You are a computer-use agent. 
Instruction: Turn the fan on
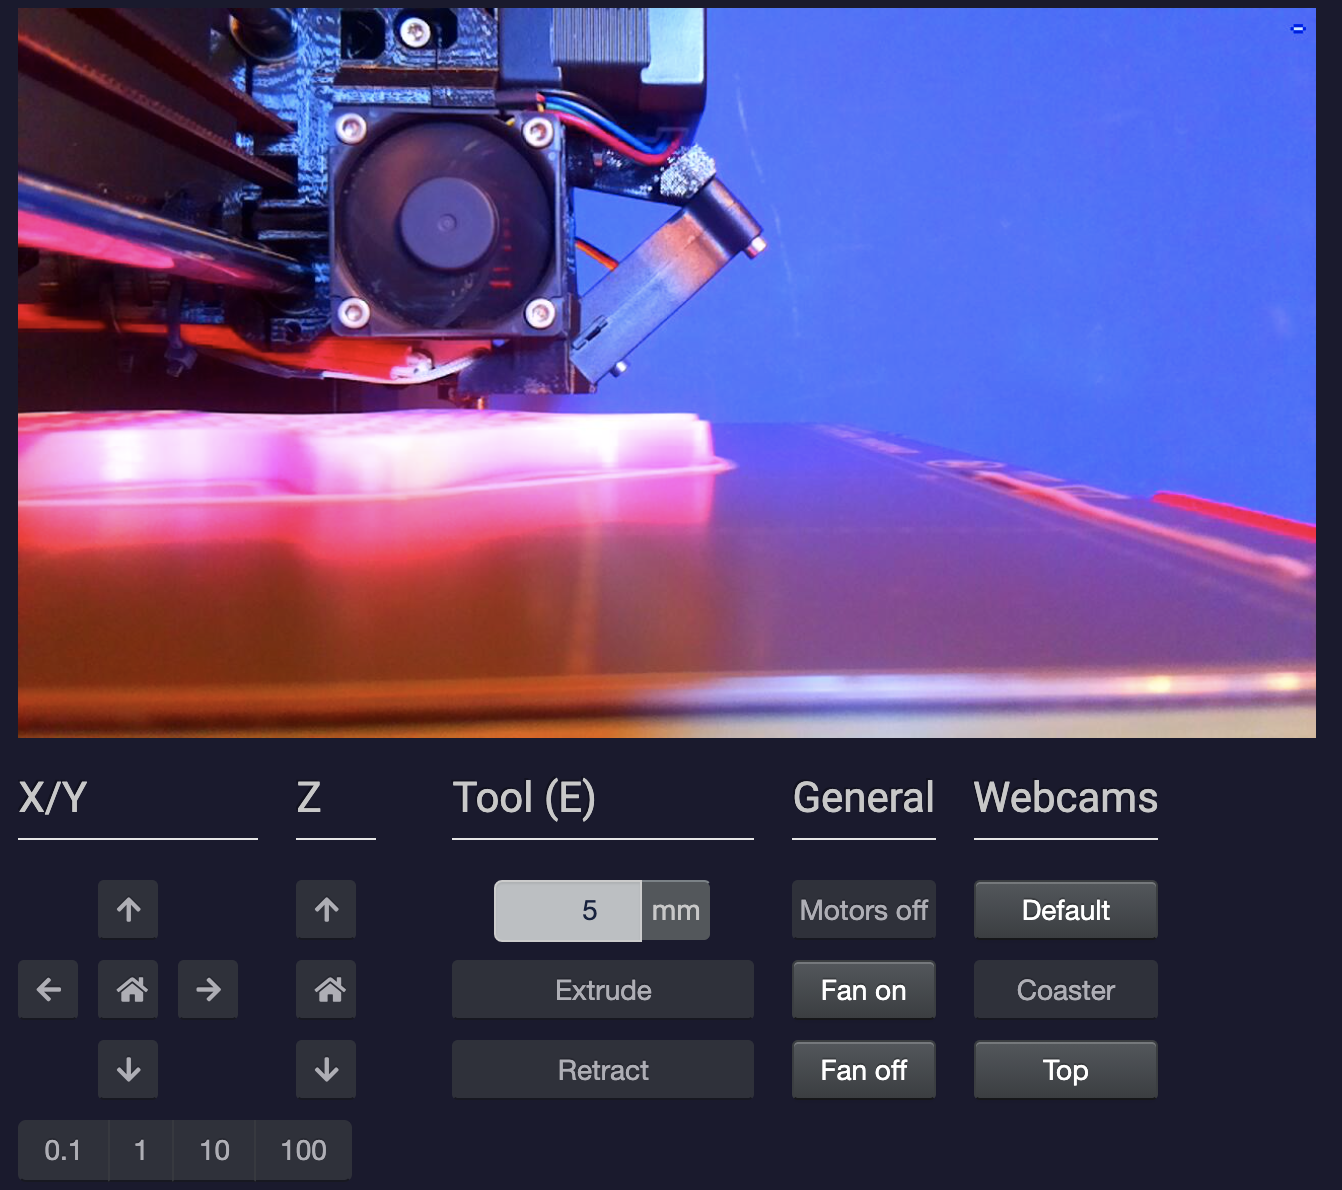pos(863,990)
